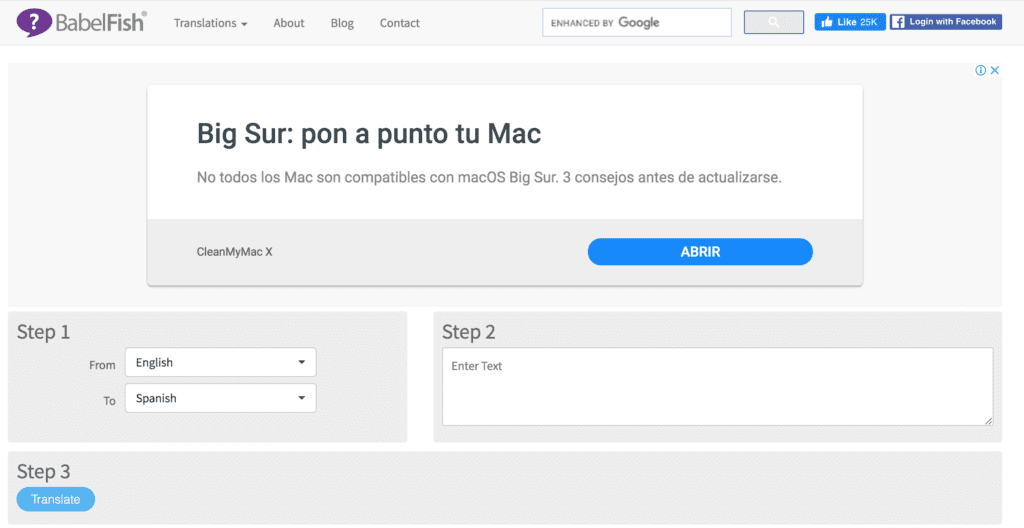1024x528 pixels.
Task: Click the Enter Text textarea
Action: coord(718,387)
